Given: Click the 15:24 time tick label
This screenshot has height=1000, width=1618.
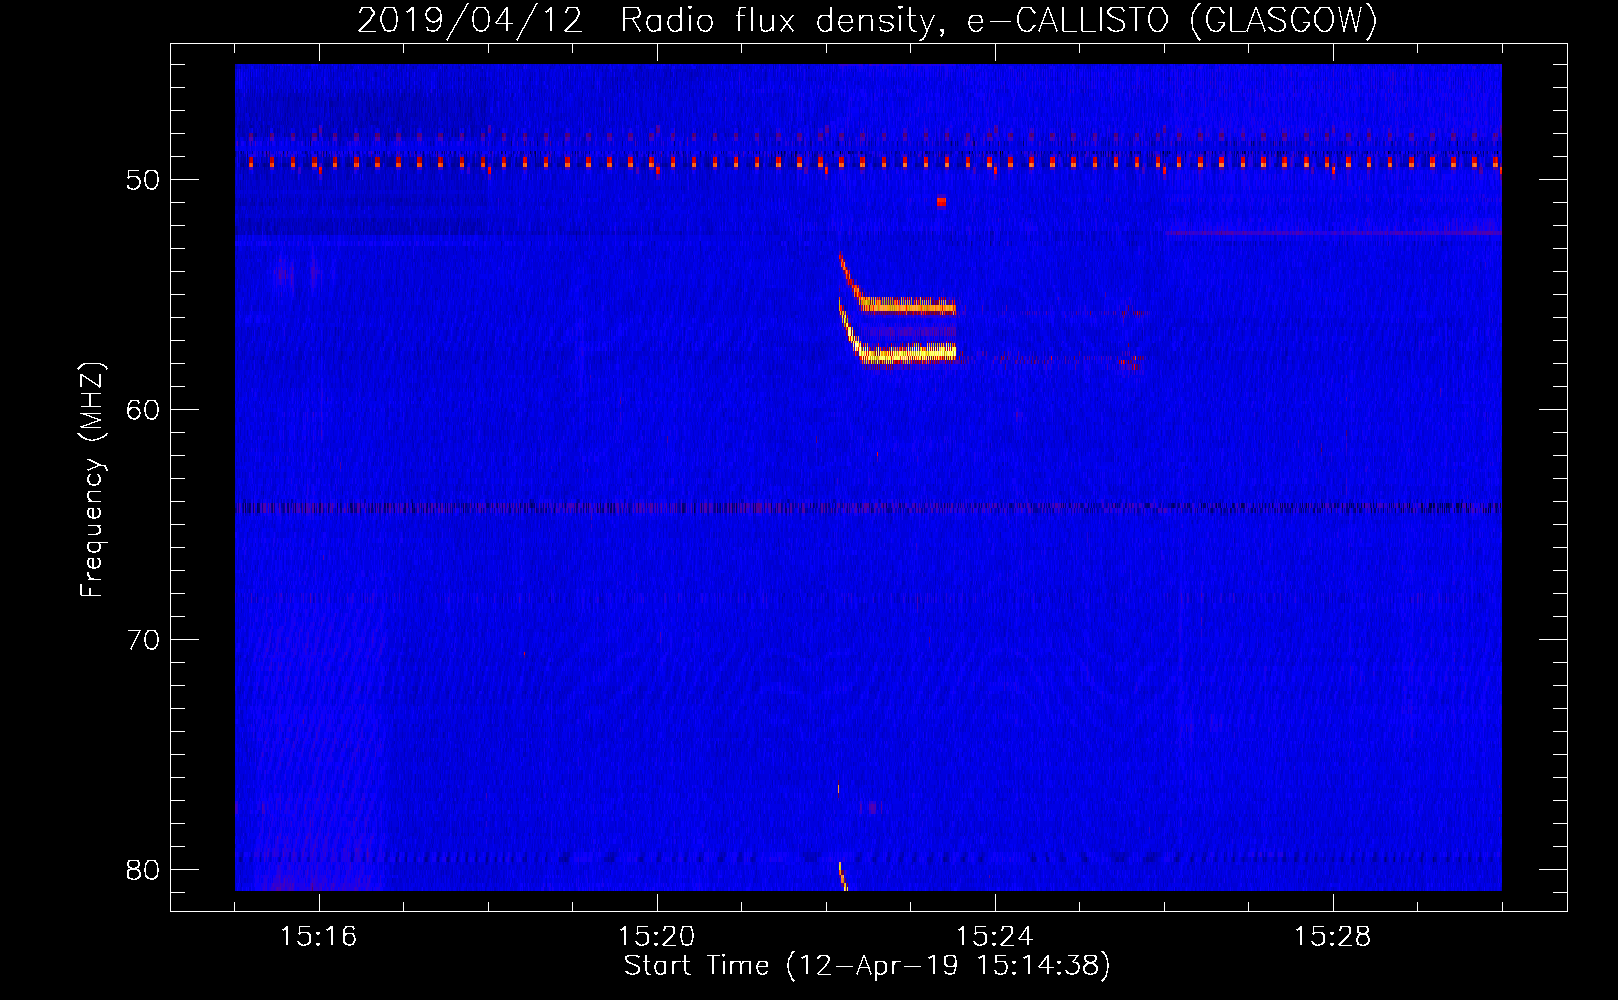Looking at the screenshot, I should coord(995,937).
